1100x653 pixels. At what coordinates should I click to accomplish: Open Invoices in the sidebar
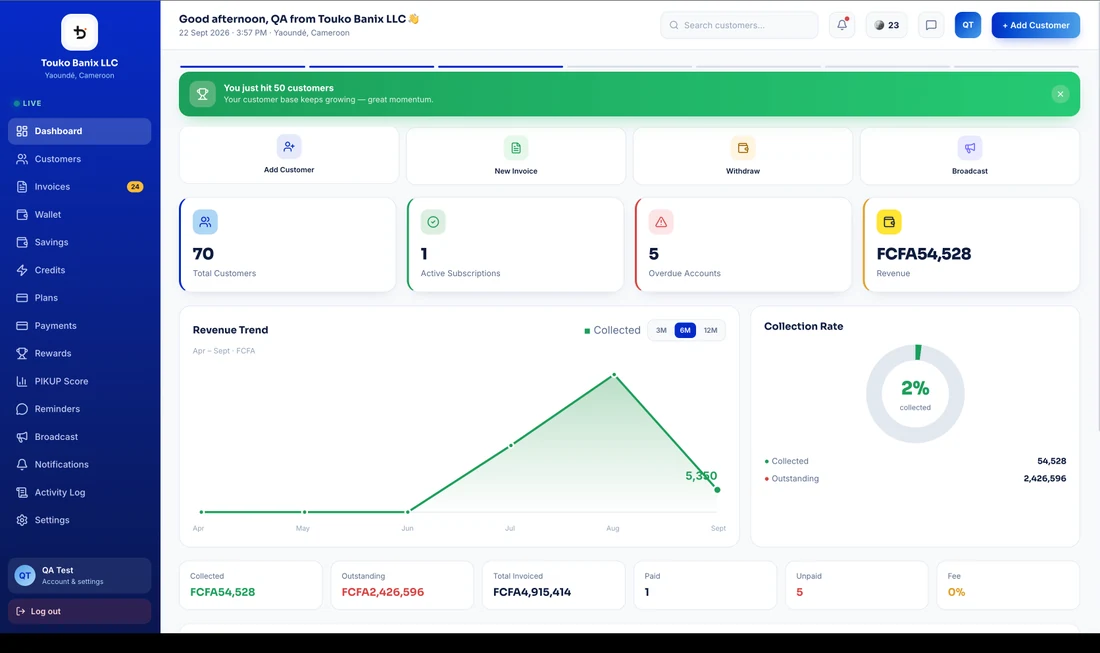tap(79, 187)
